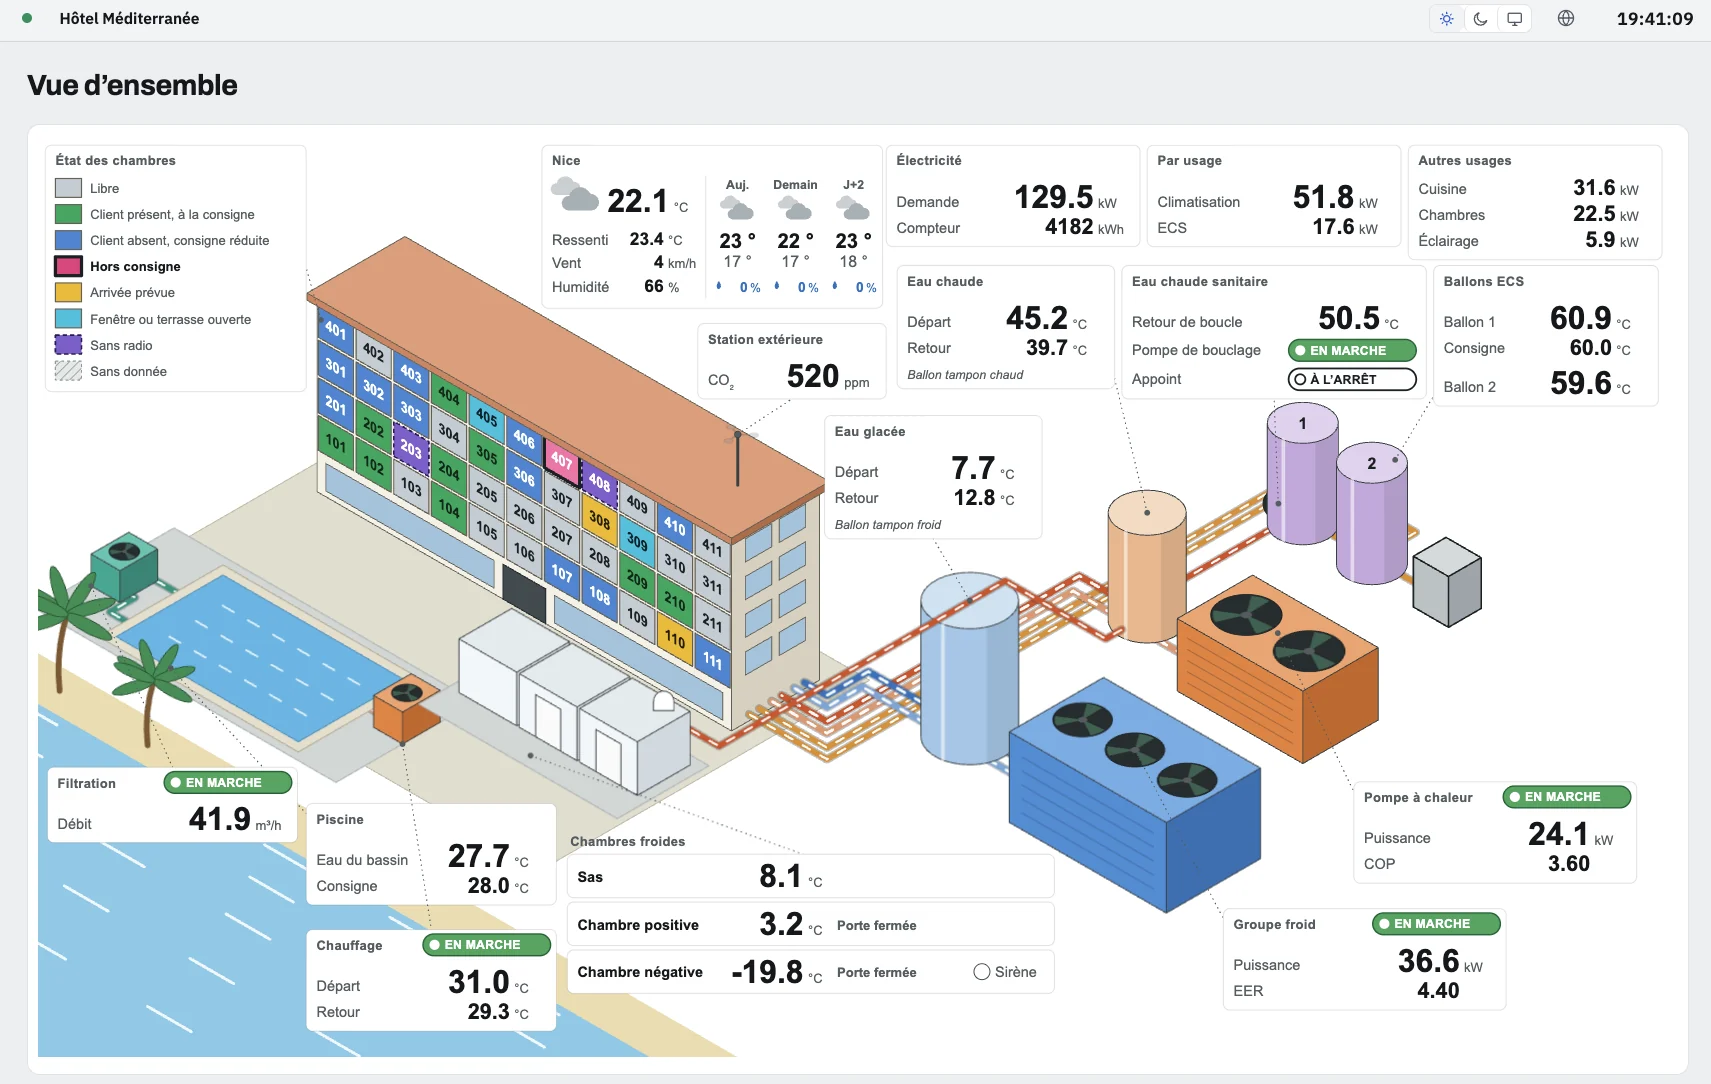Toggle Appoint À L'ARRÊT status switch
Viewport: 1711px width, 1084px height.
pos(1352,379)
